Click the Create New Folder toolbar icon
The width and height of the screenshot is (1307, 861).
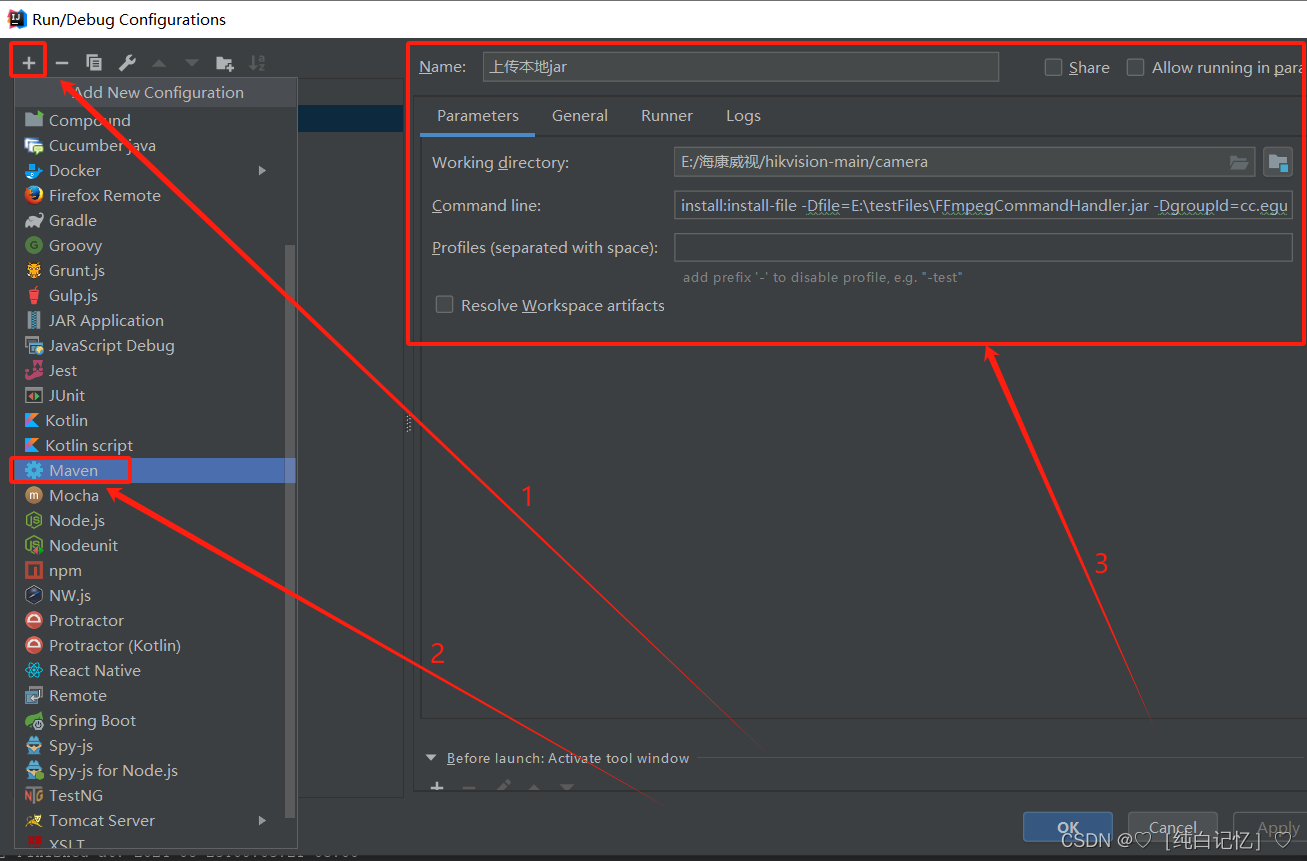pyautogui.click(x=225, y=63)
